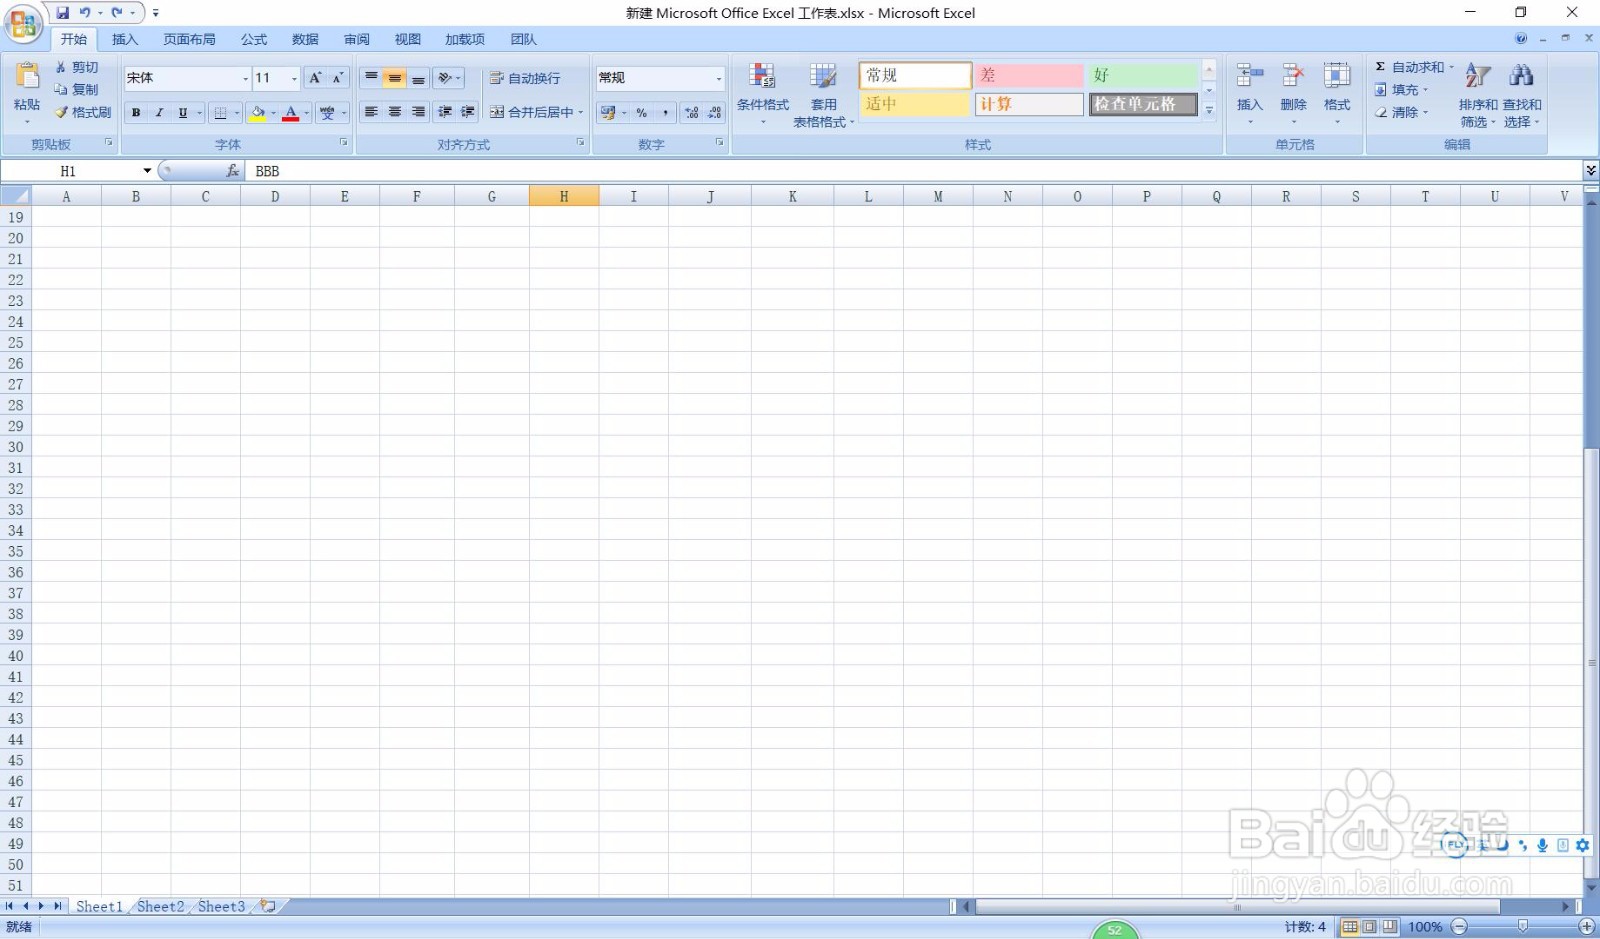Increase decimal places

pos(692,113)
